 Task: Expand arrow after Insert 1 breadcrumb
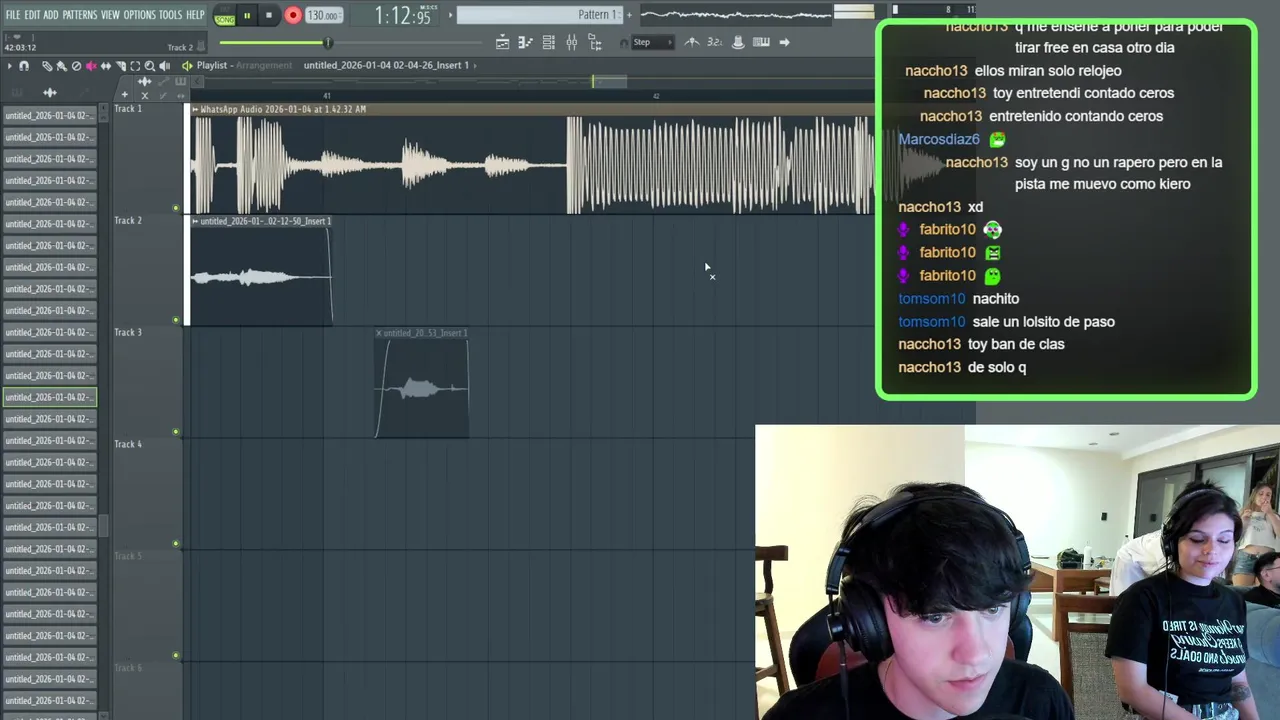pyautogui.click(x=474, y=65)
